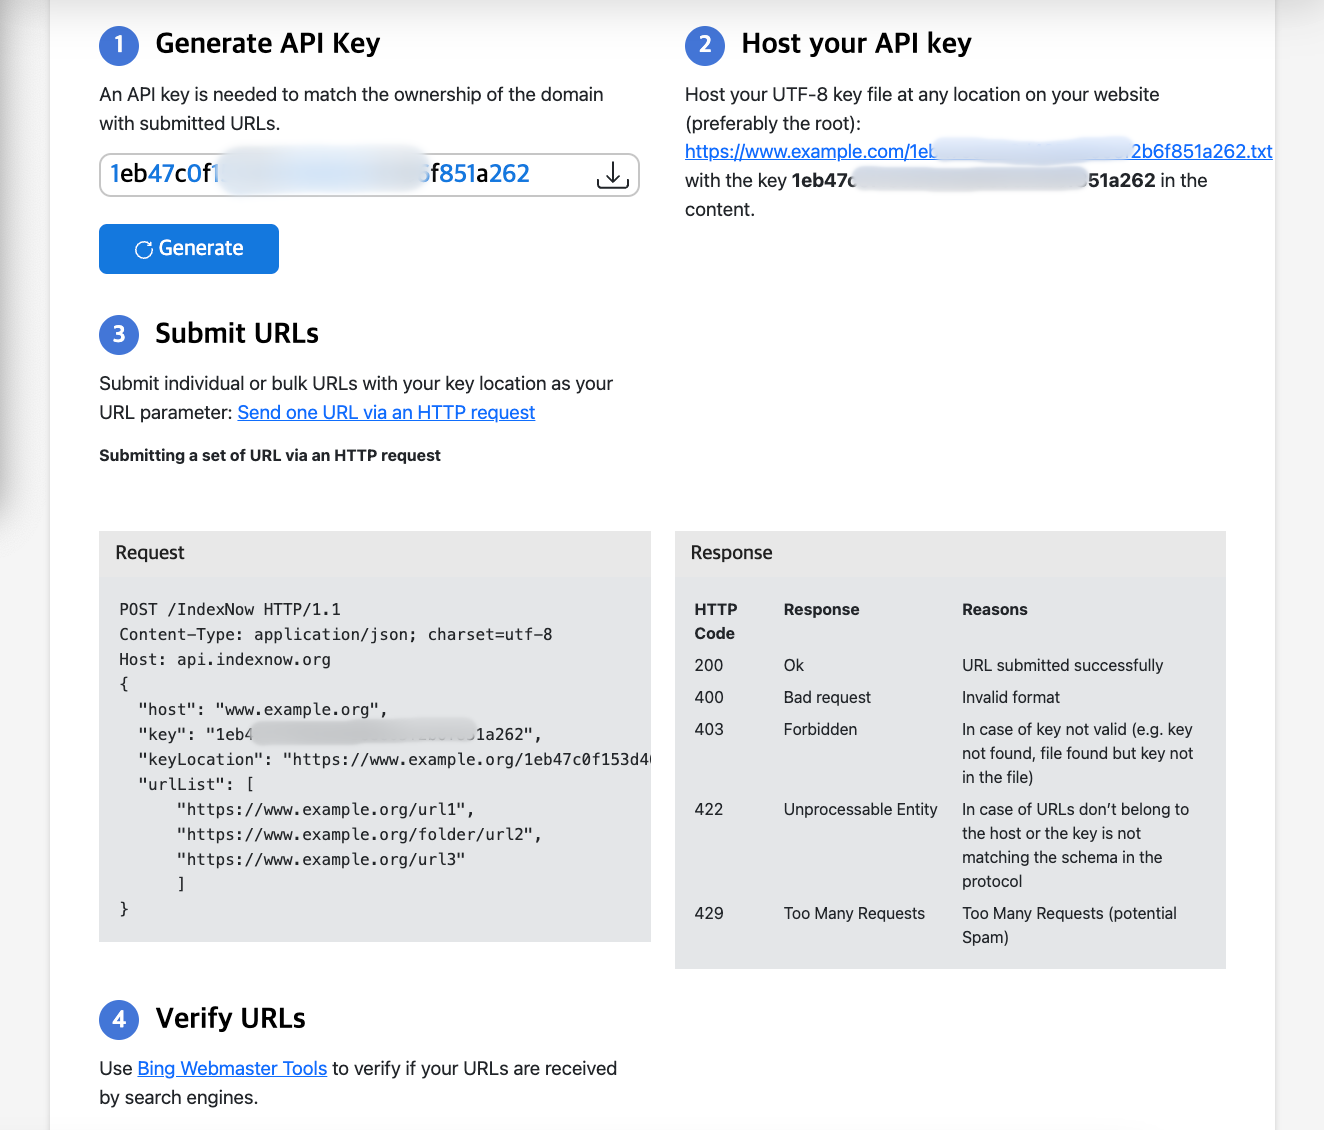1324x1130 pixels.
Task: Click the Host your API key heading
Action: click(x=856, y=43)
